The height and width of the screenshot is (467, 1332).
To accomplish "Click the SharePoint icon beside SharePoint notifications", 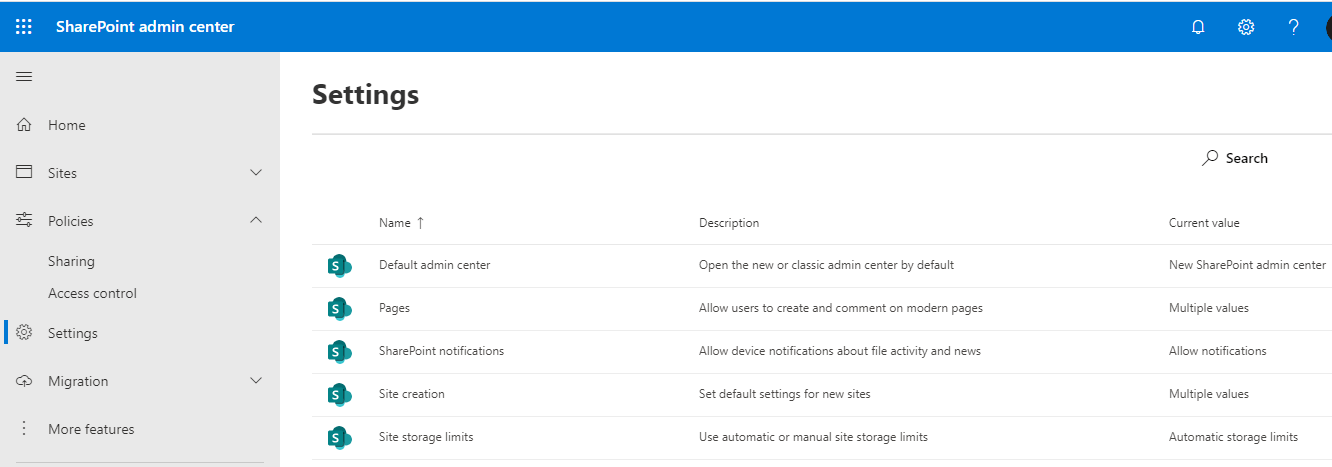I will (340, 352).
